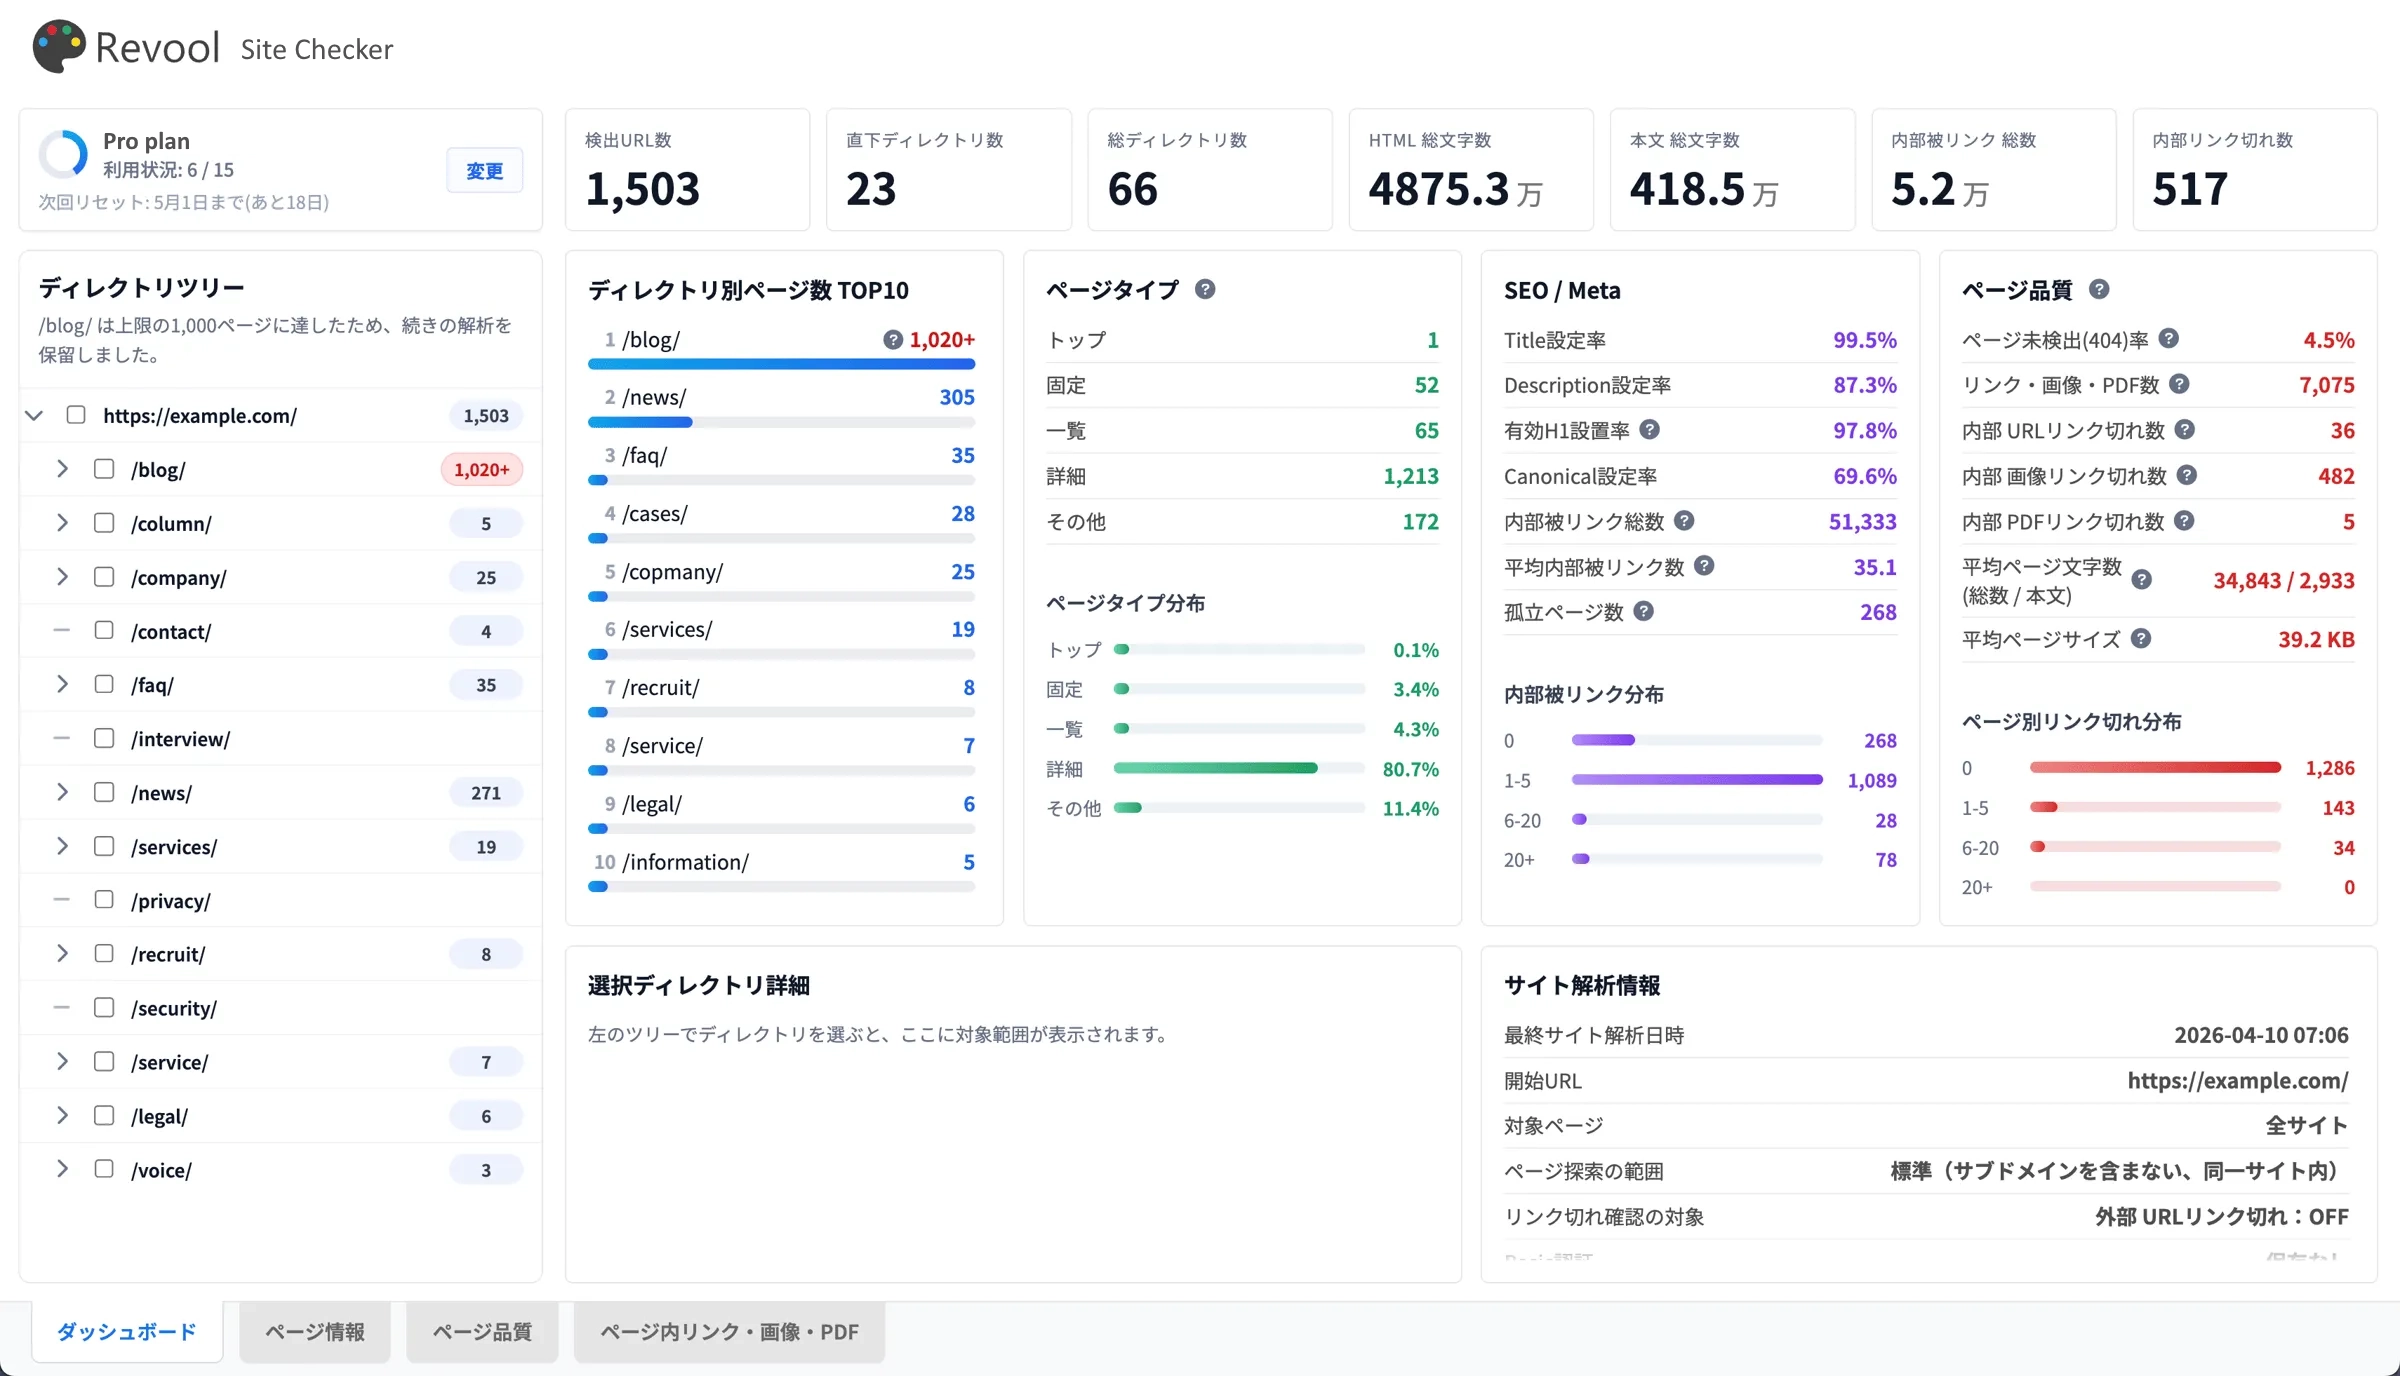
Task: Show help for 内部 画像リンク切れ数
Action: coord(2187,475)
